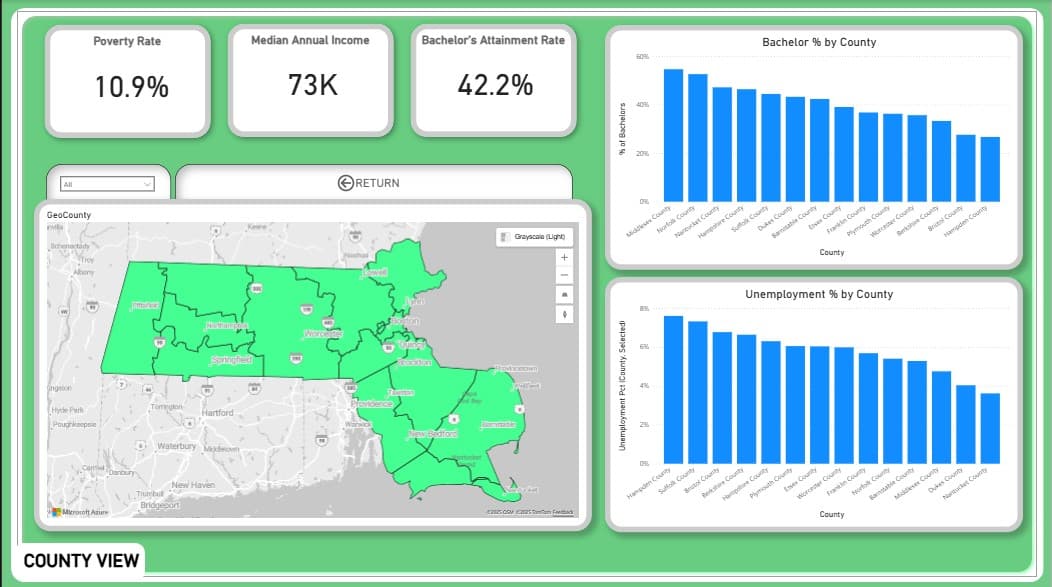Click the back arrow icon inside RETURN
Viewport: 1052px width, 587px height.
[x=346, y=181]
